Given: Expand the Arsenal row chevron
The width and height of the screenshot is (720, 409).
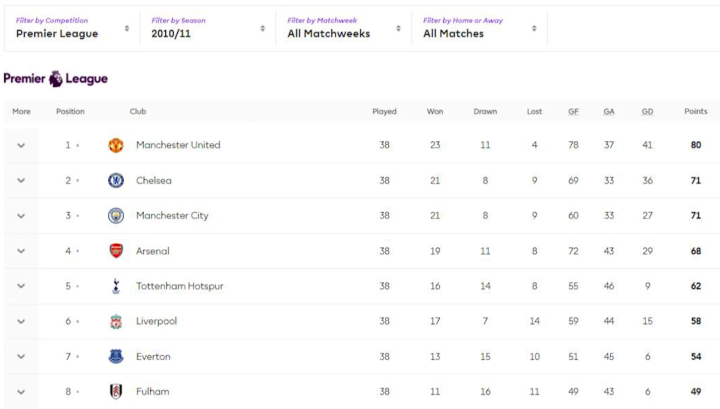Looking at the screenshot, I should point(21,251).
